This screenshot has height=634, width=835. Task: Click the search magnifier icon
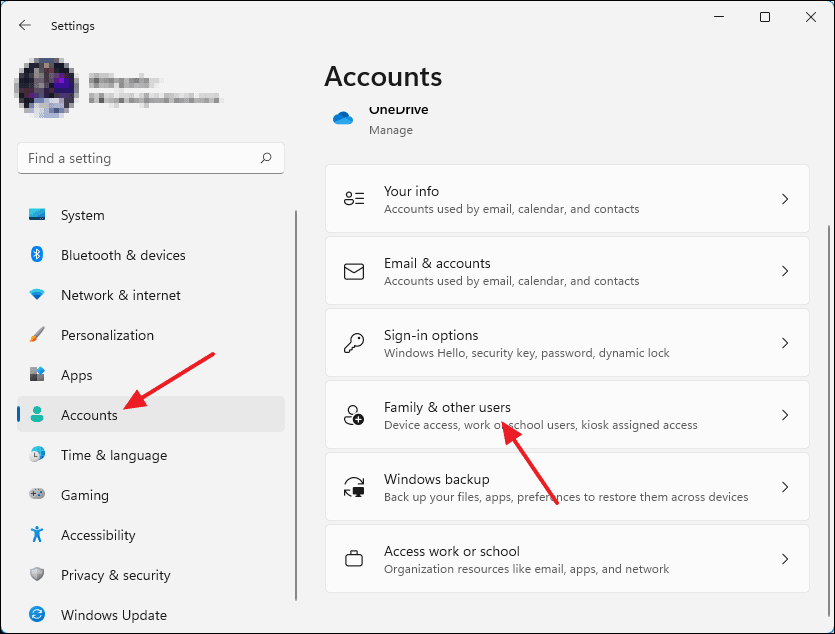pos(266,158)
